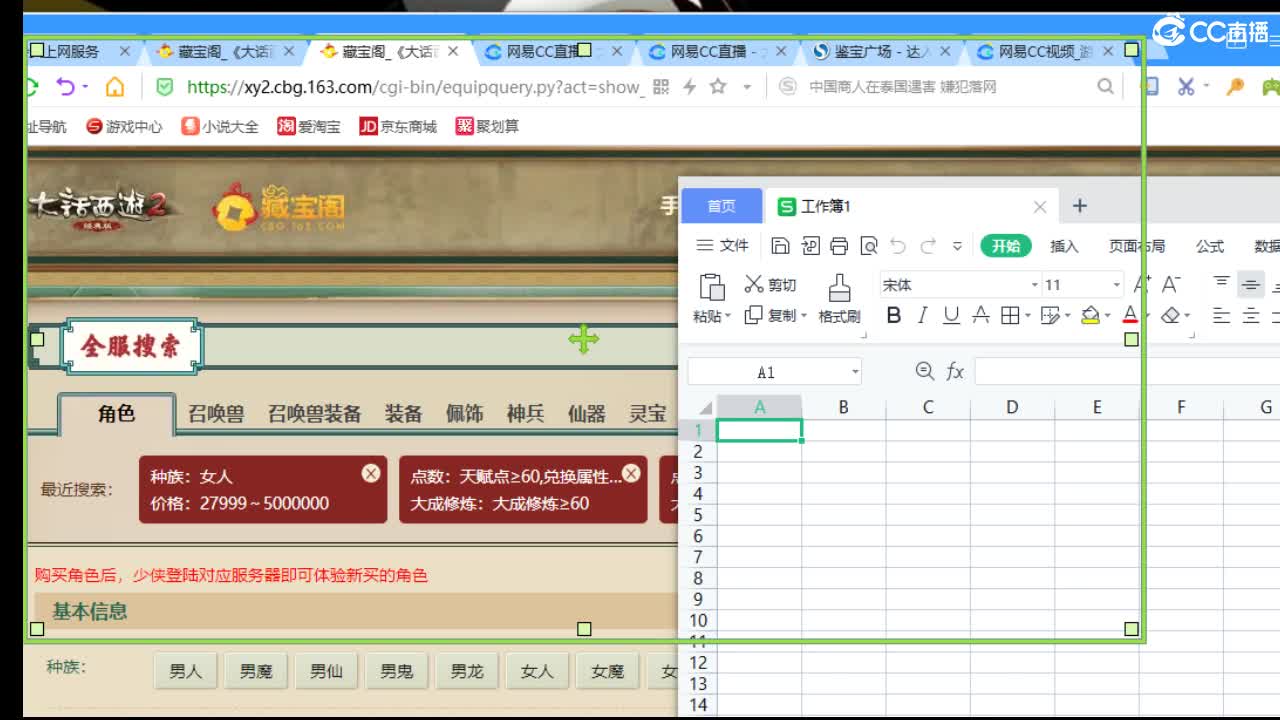Redo the action in WPS

tap(928, 246)
